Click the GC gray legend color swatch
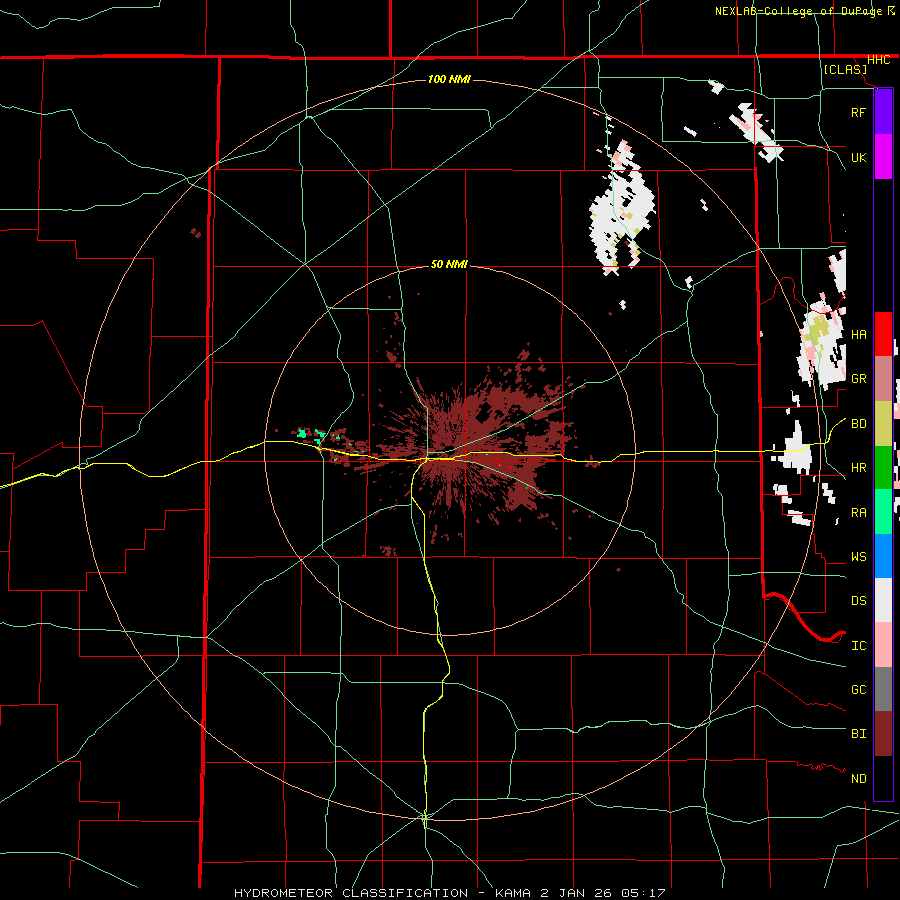Screen dimensions: 900x900 (x=883, y=689)
